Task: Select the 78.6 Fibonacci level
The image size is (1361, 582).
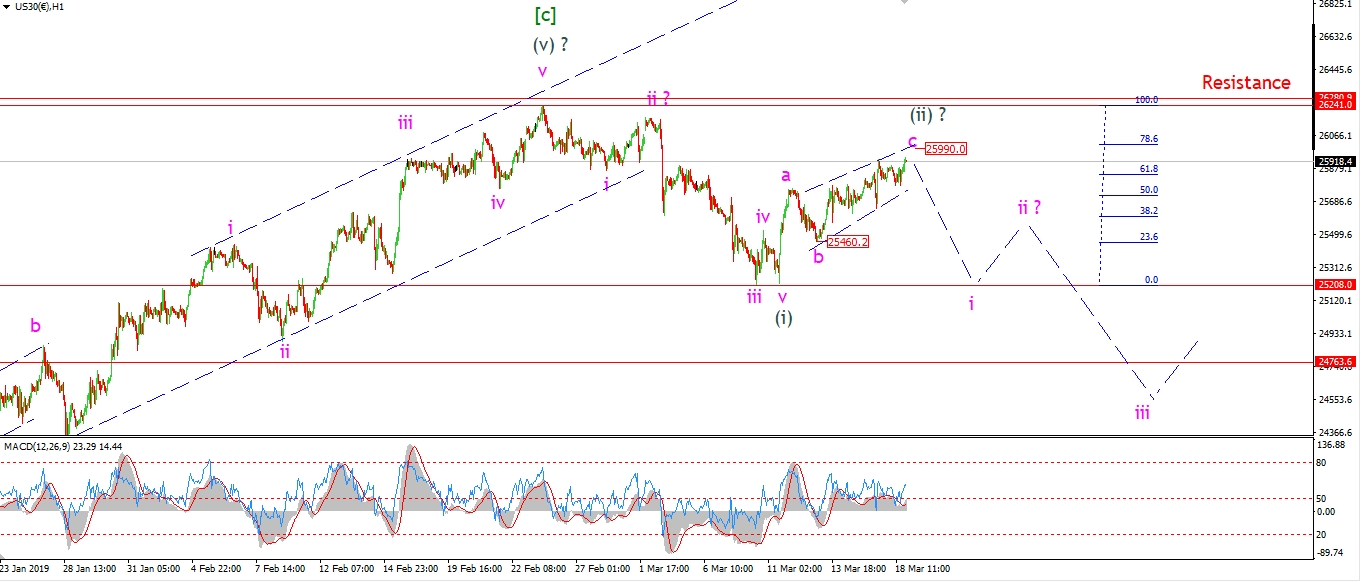Action: click(x=1148, y=140)
